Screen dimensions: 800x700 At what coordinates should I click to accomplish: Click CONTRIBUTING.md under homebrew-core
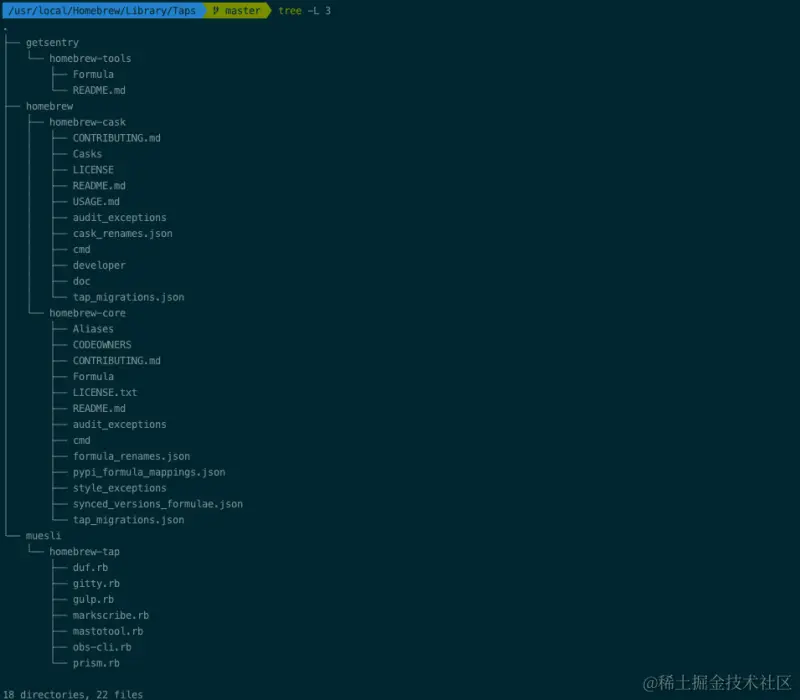pyautogui.click(x=117, y=361)
